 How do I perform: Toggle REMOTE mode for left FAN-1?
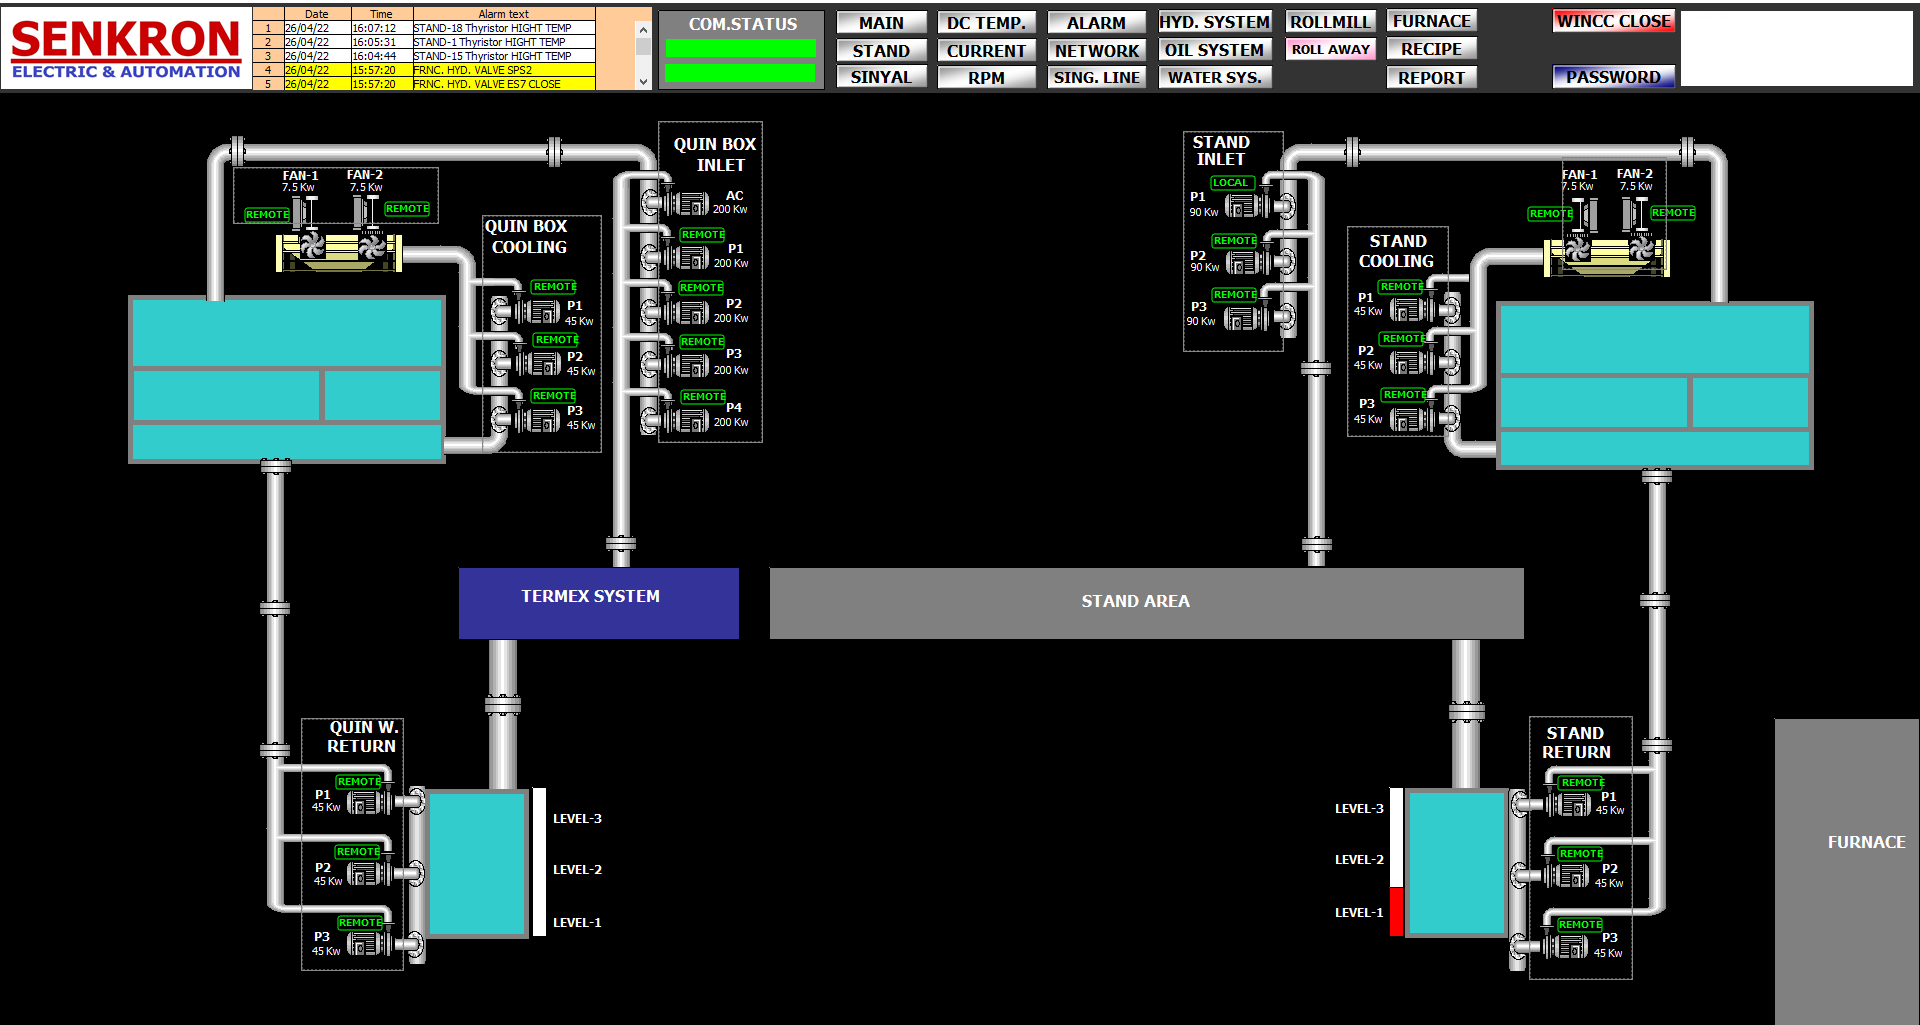click(x=267, y=215)
